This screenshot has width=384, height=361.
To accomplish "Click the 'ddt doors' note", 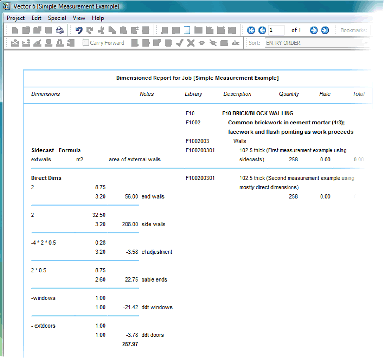I will pyautogui.click(x=153, y=335).
